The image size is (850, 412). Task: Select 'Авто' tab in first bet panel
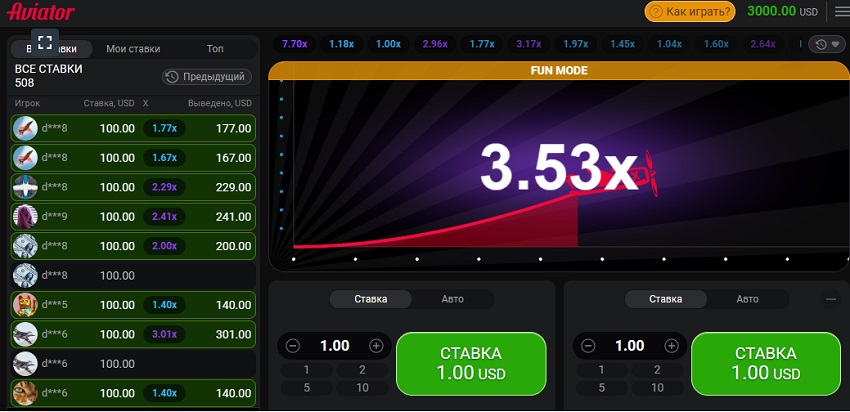[x=453, y=299]
